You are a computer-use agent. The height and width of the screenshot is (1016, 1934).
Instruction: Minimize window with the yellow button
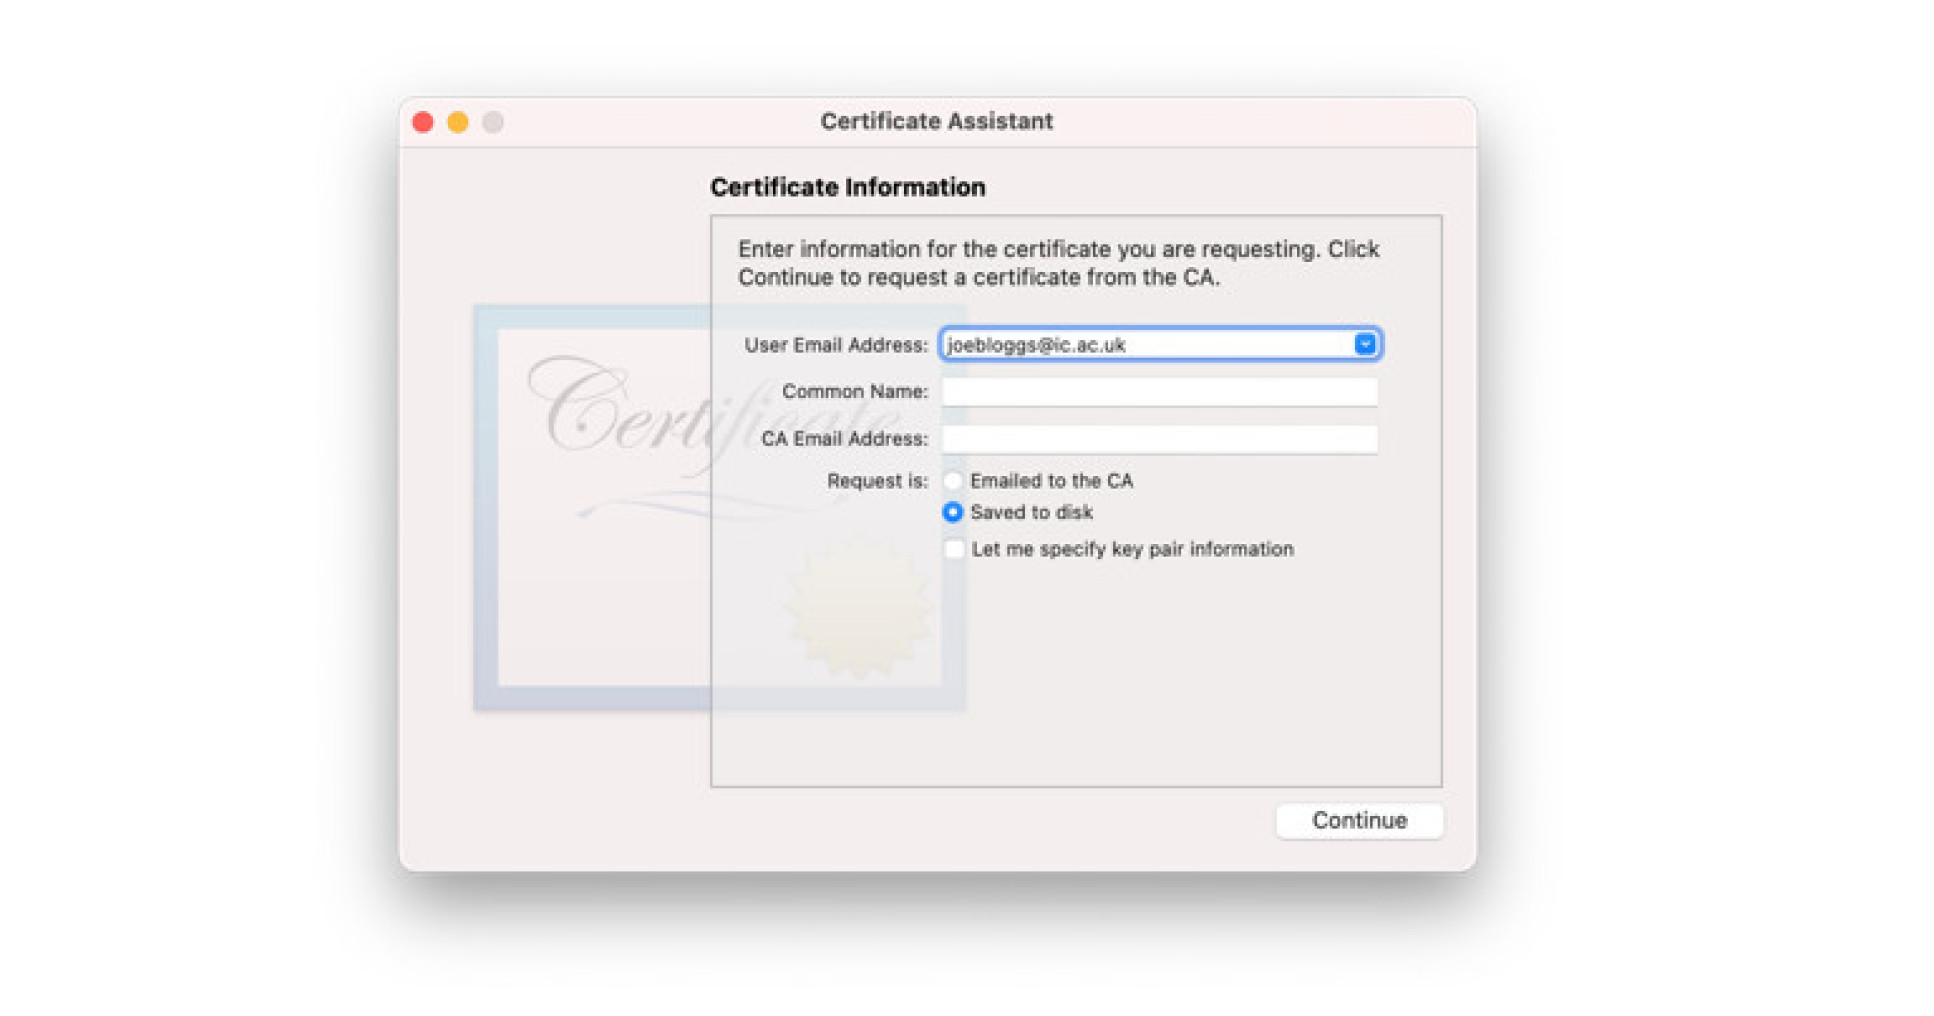coord(458,122)
